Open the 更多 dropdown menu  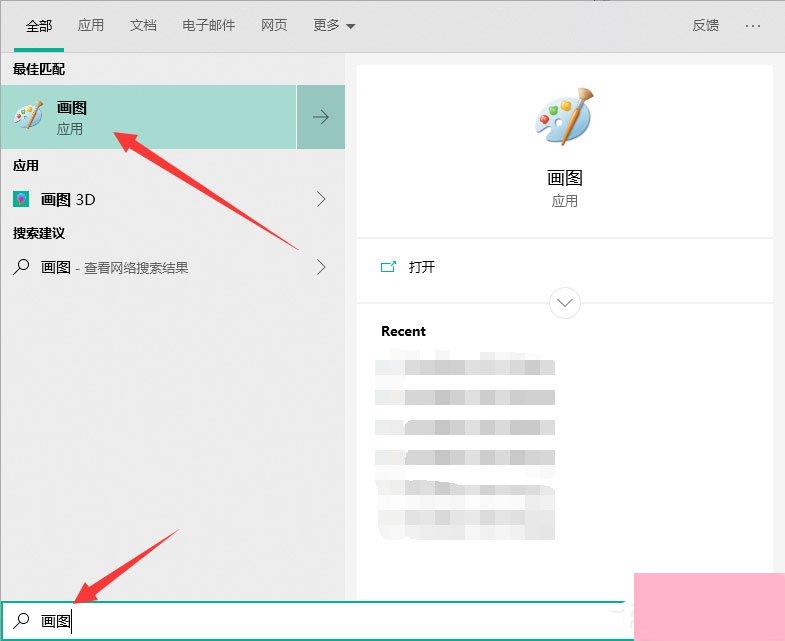click(334, 25)
